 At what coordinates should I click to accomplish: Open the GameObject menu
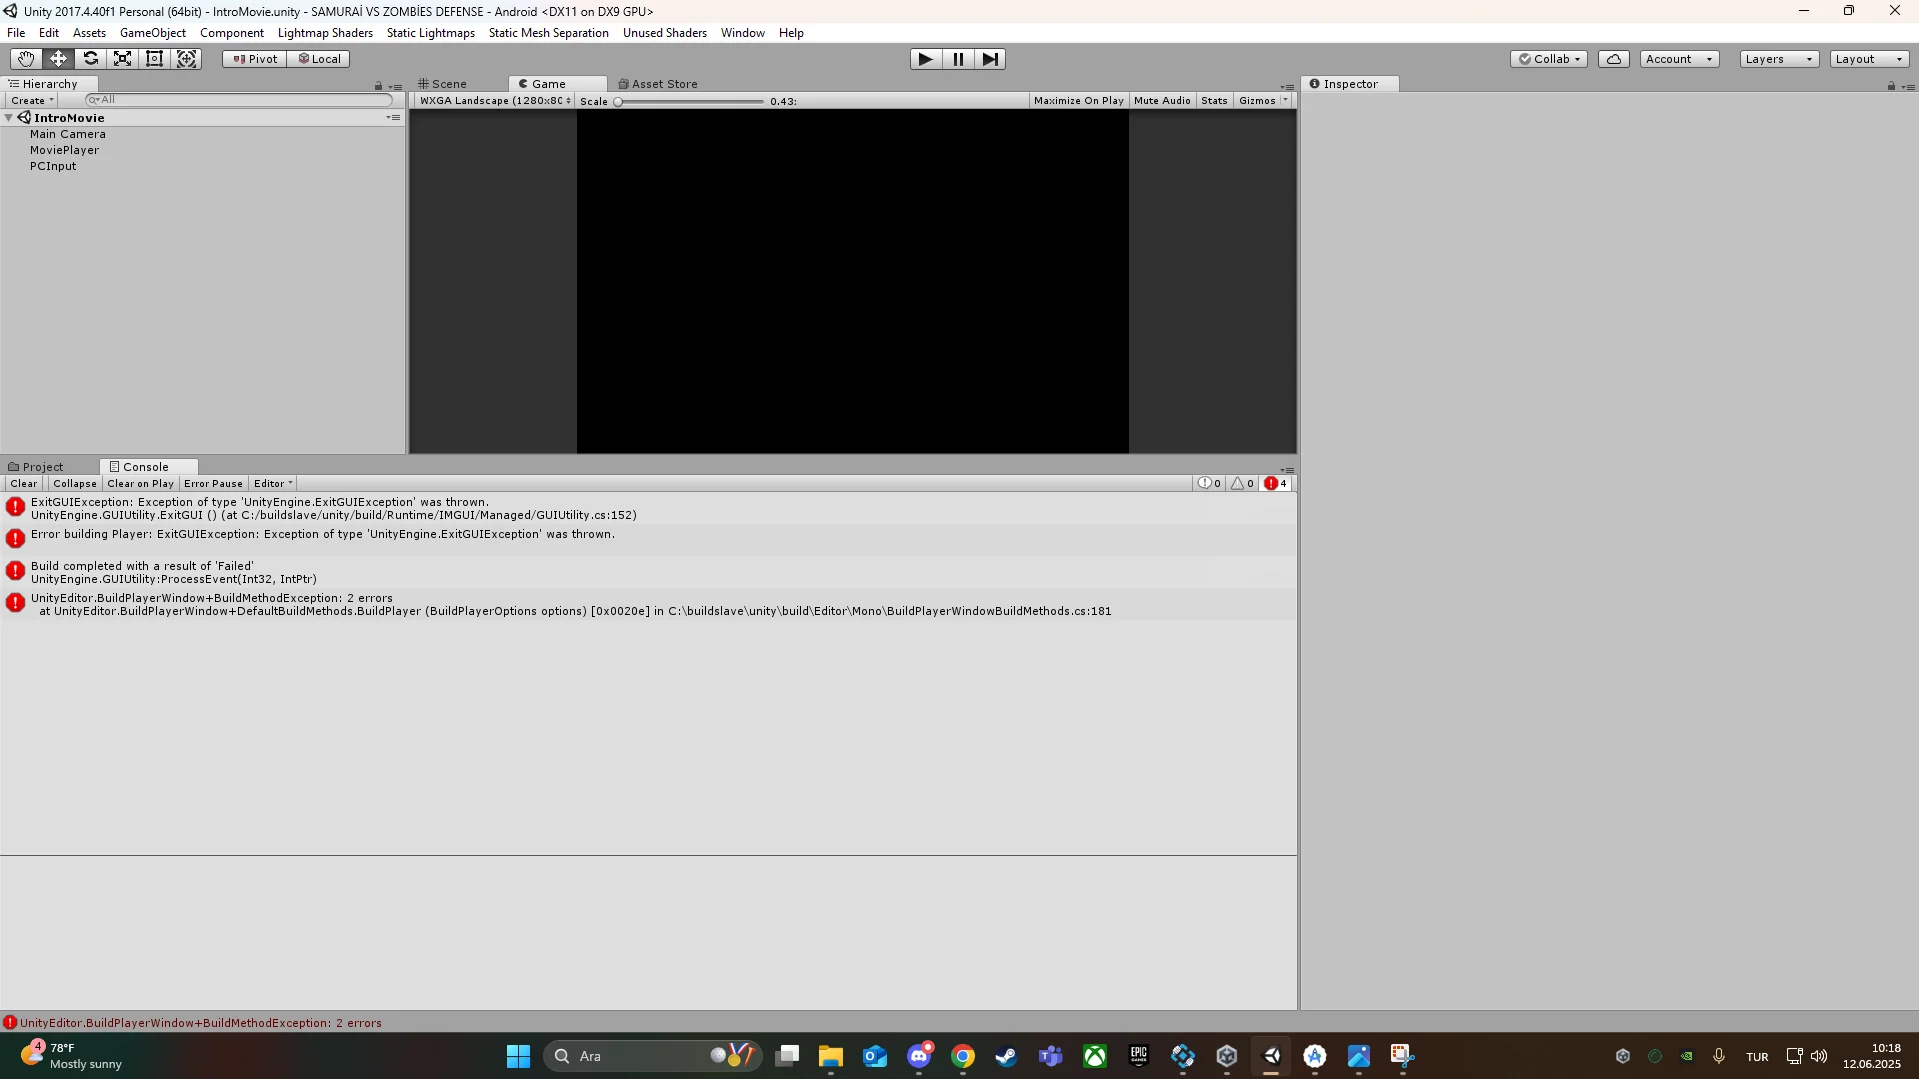153,33
